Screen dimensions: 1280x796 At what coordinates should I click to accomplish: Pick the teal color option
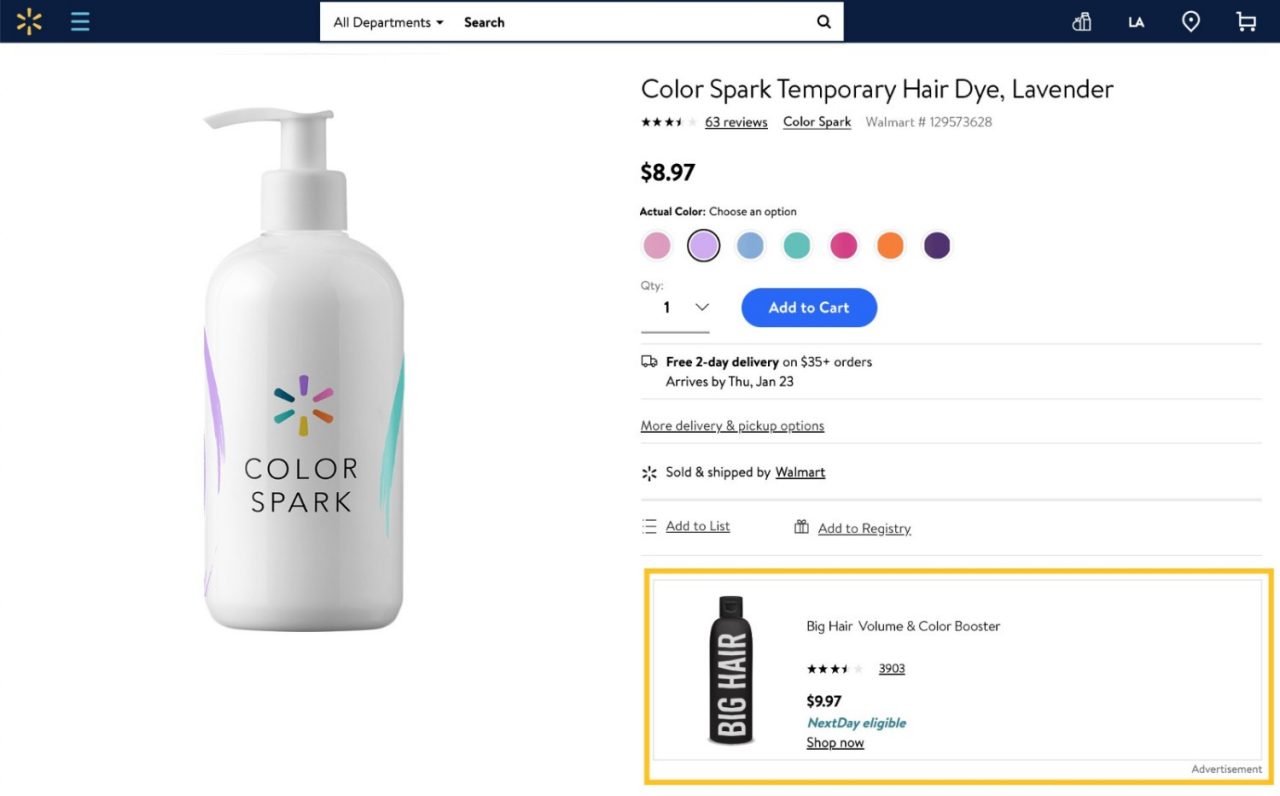pos(797,245)
